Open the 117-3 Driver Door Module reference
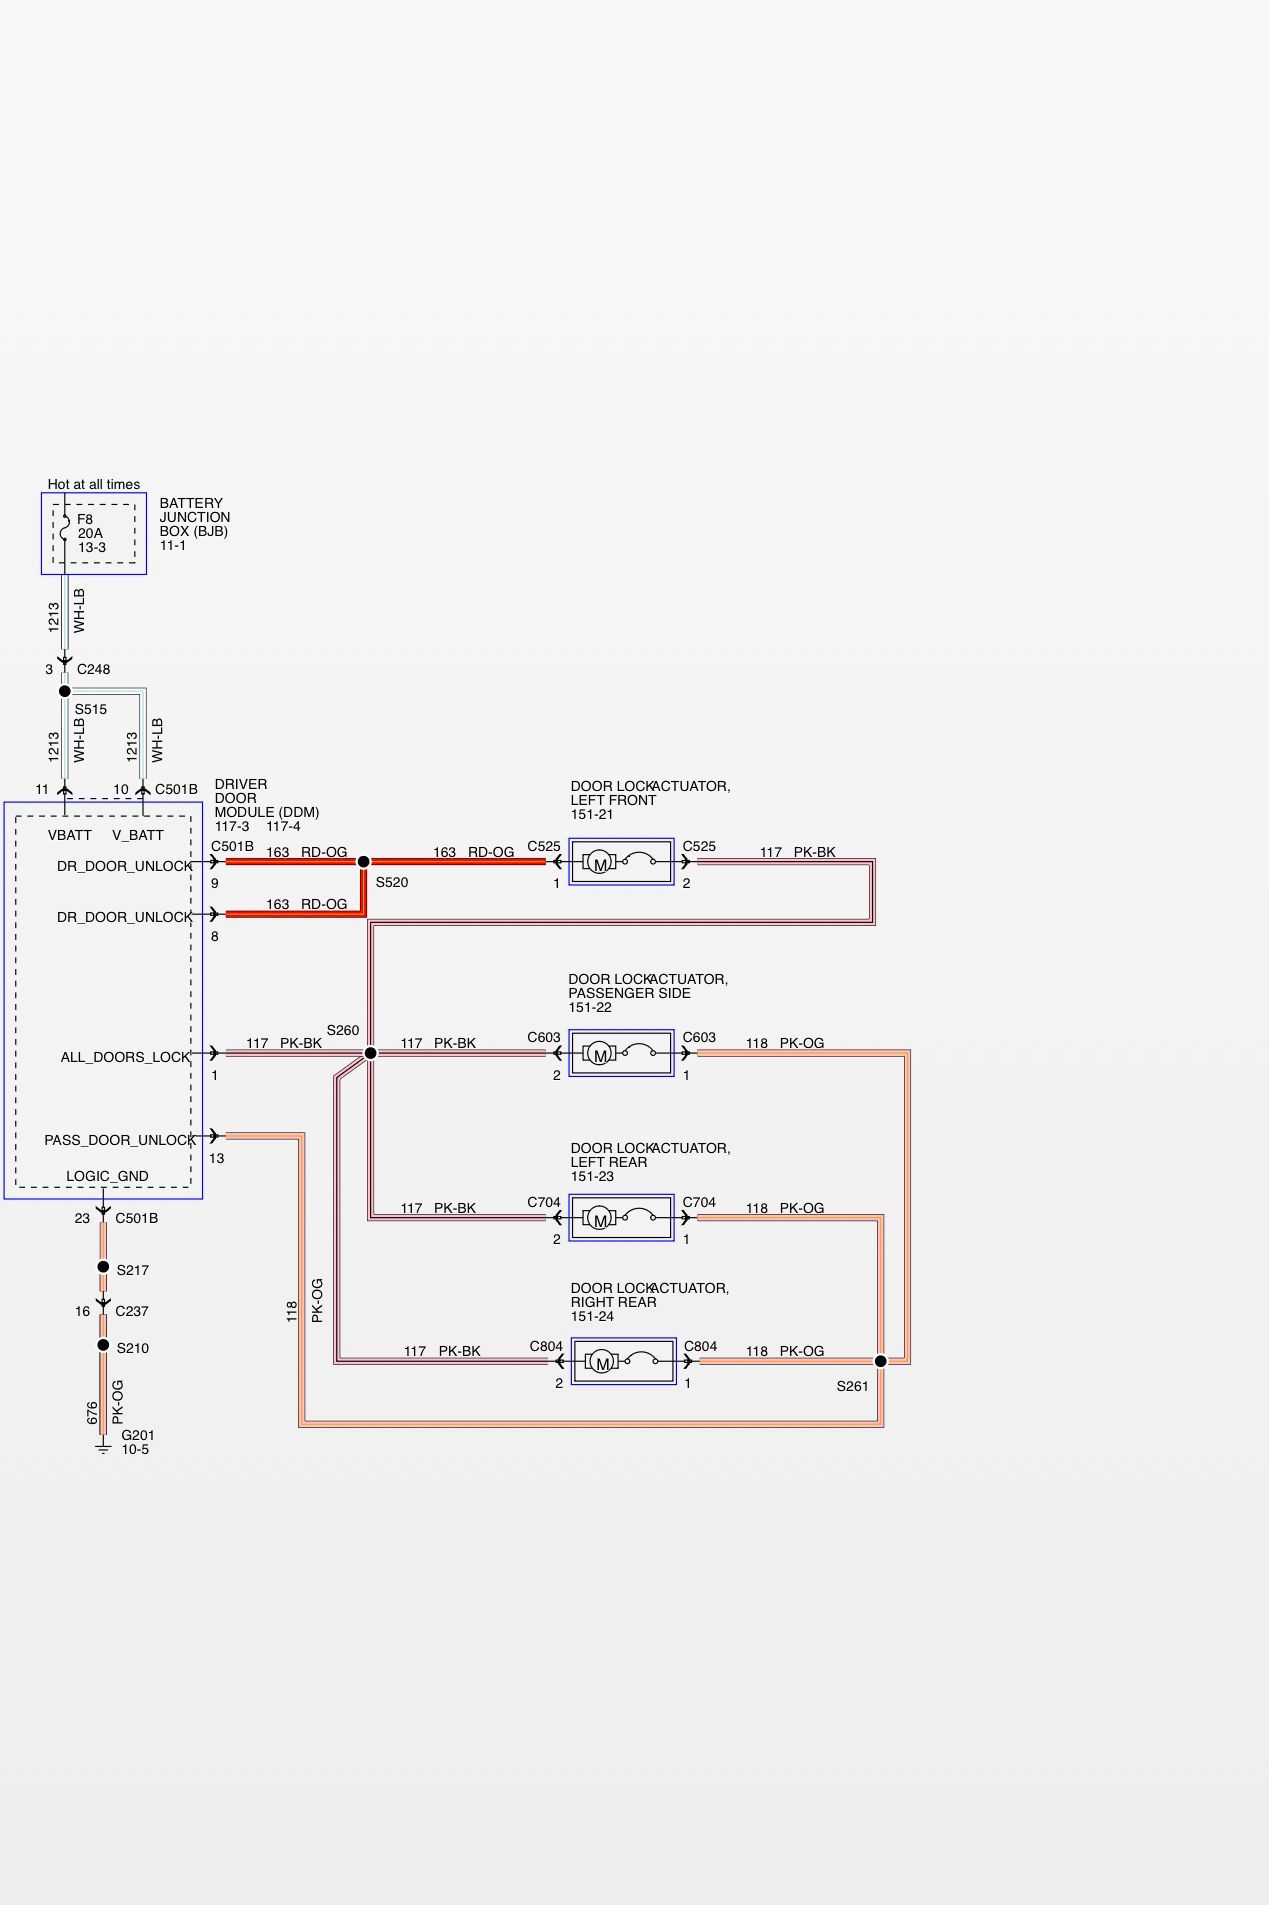This screenshot has width=1269, height=1905. [x=232, y=827]
